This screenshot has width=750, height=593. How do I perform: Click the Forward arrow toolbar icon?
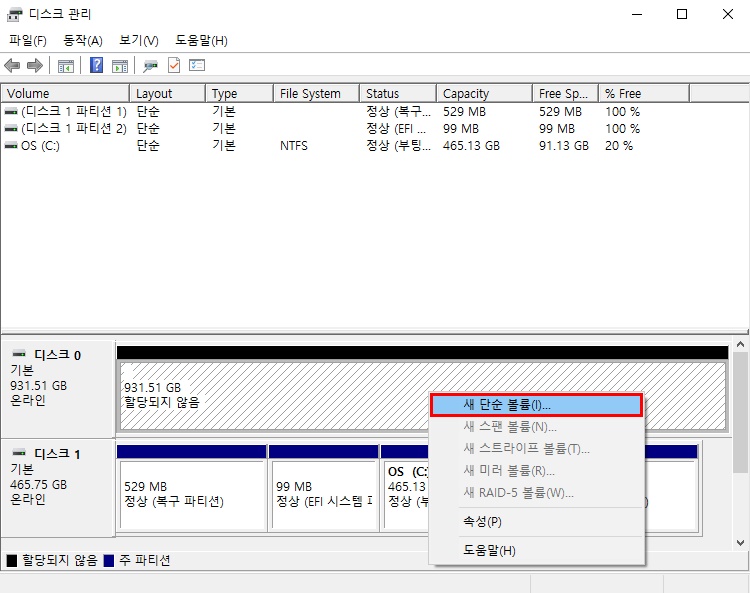tap(35, 66)
